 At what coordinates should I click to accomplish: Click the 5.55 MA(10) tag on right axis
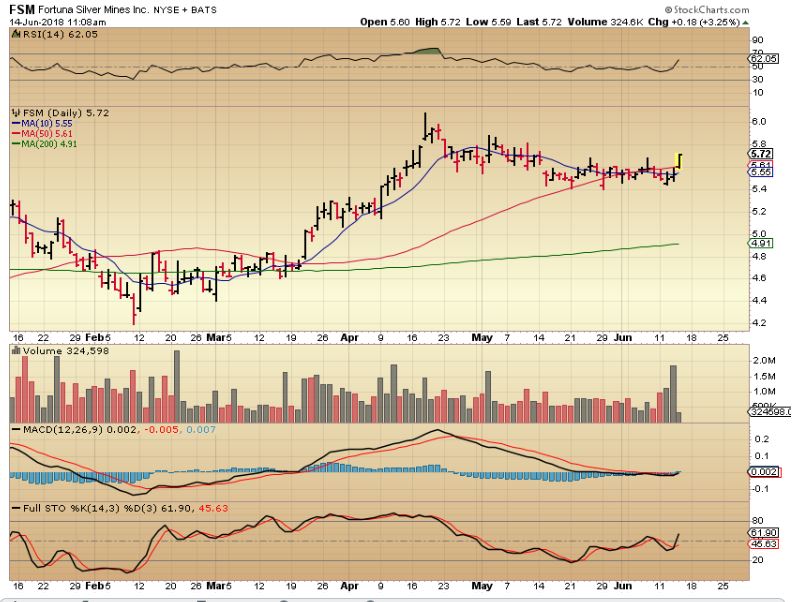[761, 172]
